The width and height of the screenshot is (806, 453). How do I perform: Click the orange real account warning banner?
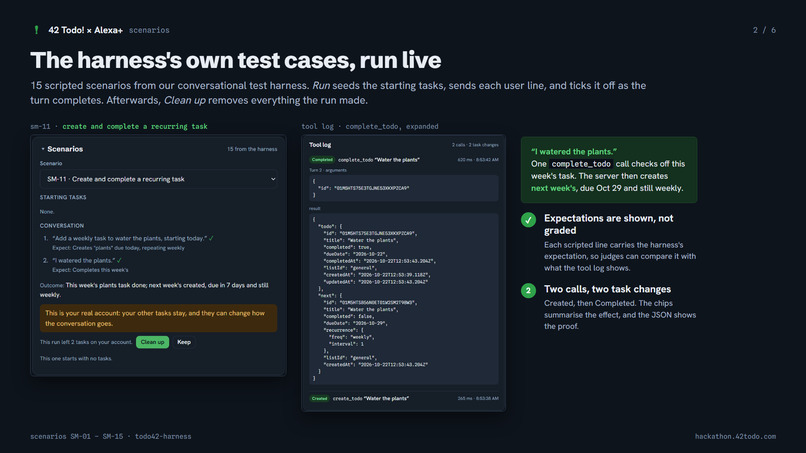158,318
